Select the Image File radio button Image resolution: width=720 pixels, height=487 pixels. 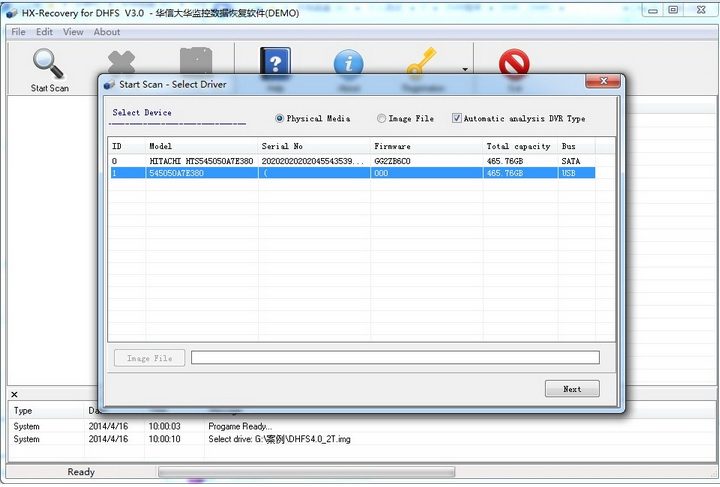pyautogui.click(x=381, y=118)
